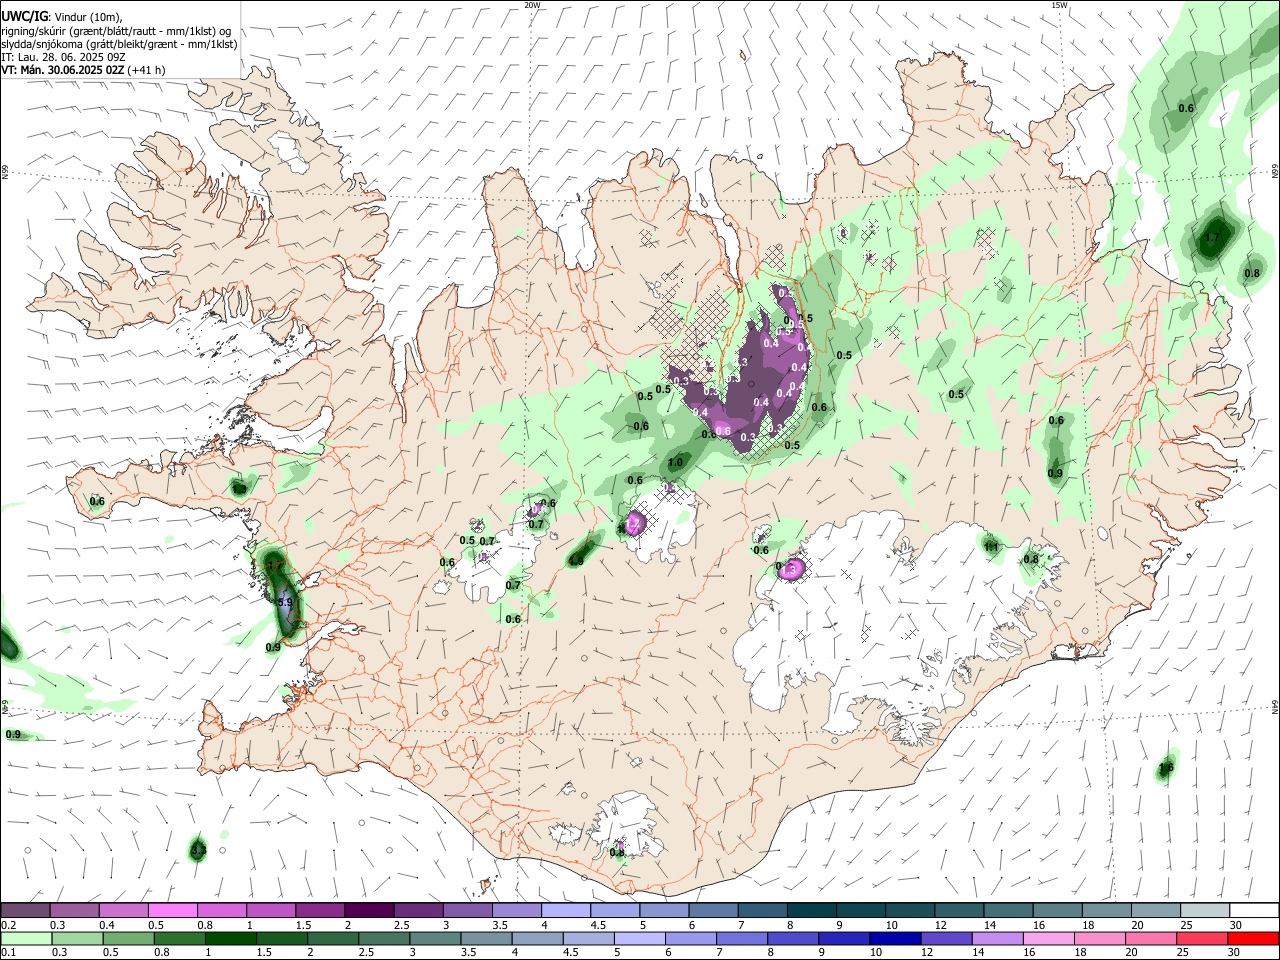Click the 1.0 precipitation value in central Iceland
This screenshot has height=960, width=1280.
676,463
